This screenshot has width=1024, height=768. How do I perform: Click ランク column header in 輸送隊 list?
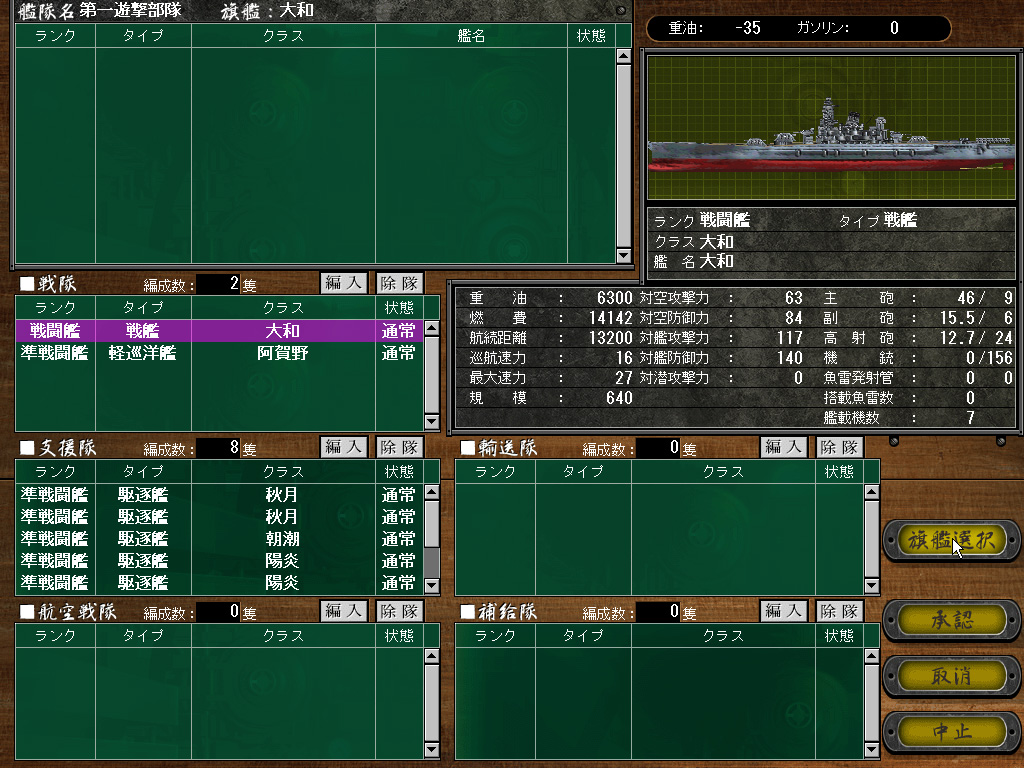pos(495,472)
